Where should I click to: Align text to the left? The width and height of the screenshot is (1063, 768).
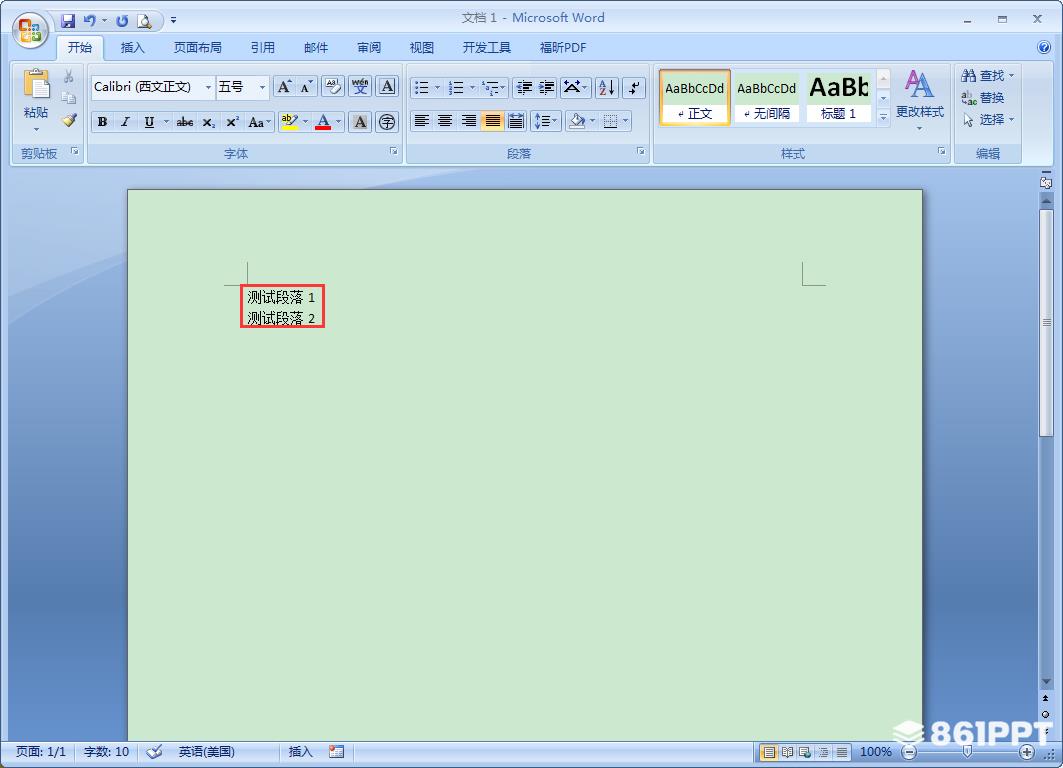point(422,121)
